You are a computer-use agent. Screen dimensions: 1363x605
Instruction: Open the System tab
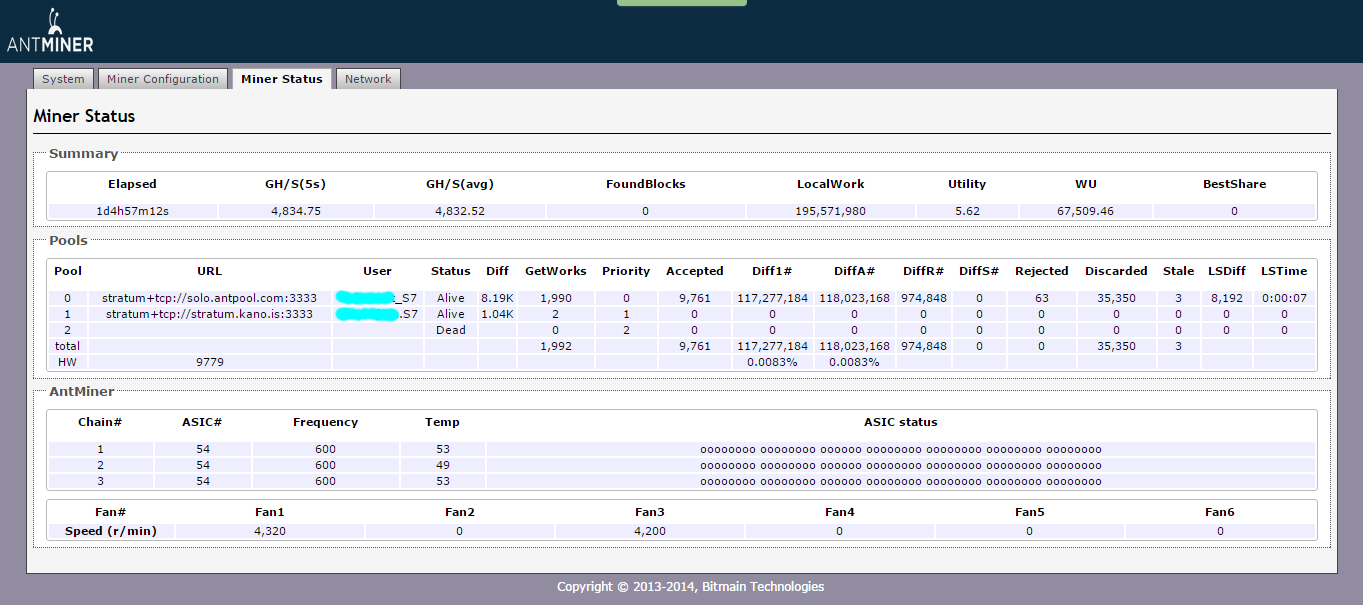pyautogui.click(x=63, y=79)
